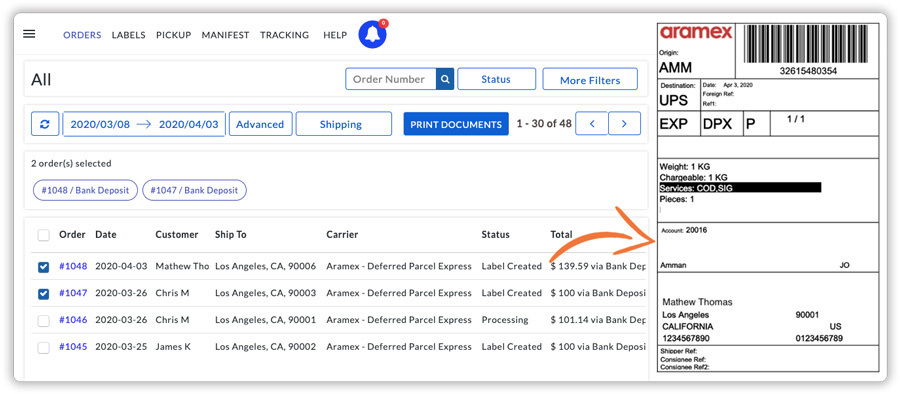Click the All heading
This screenshot has height=394, width=900.
click(41, 79)
